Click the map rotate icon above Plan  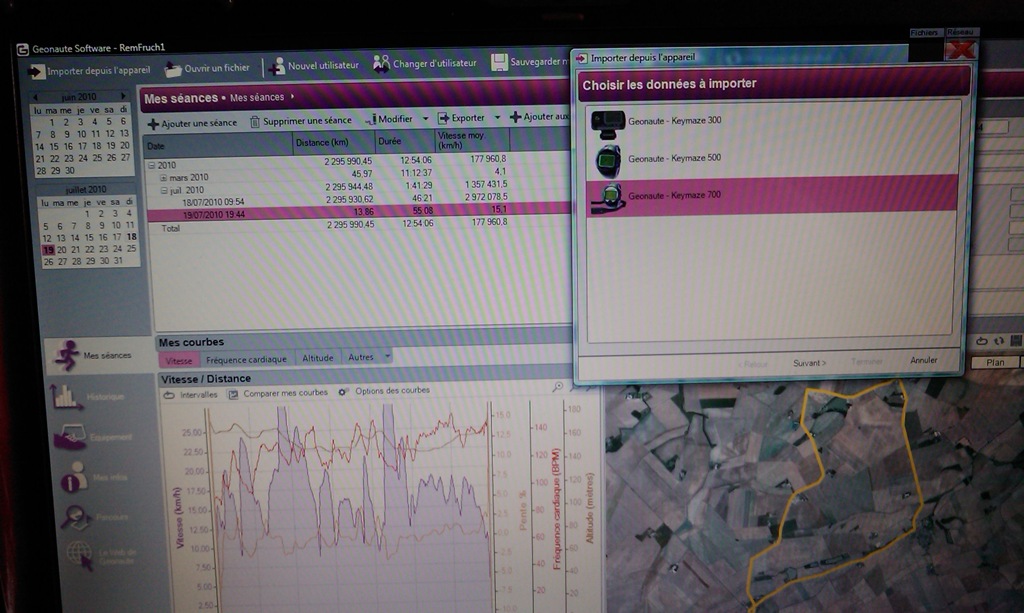pyautogui.click(x=982, y=341)
